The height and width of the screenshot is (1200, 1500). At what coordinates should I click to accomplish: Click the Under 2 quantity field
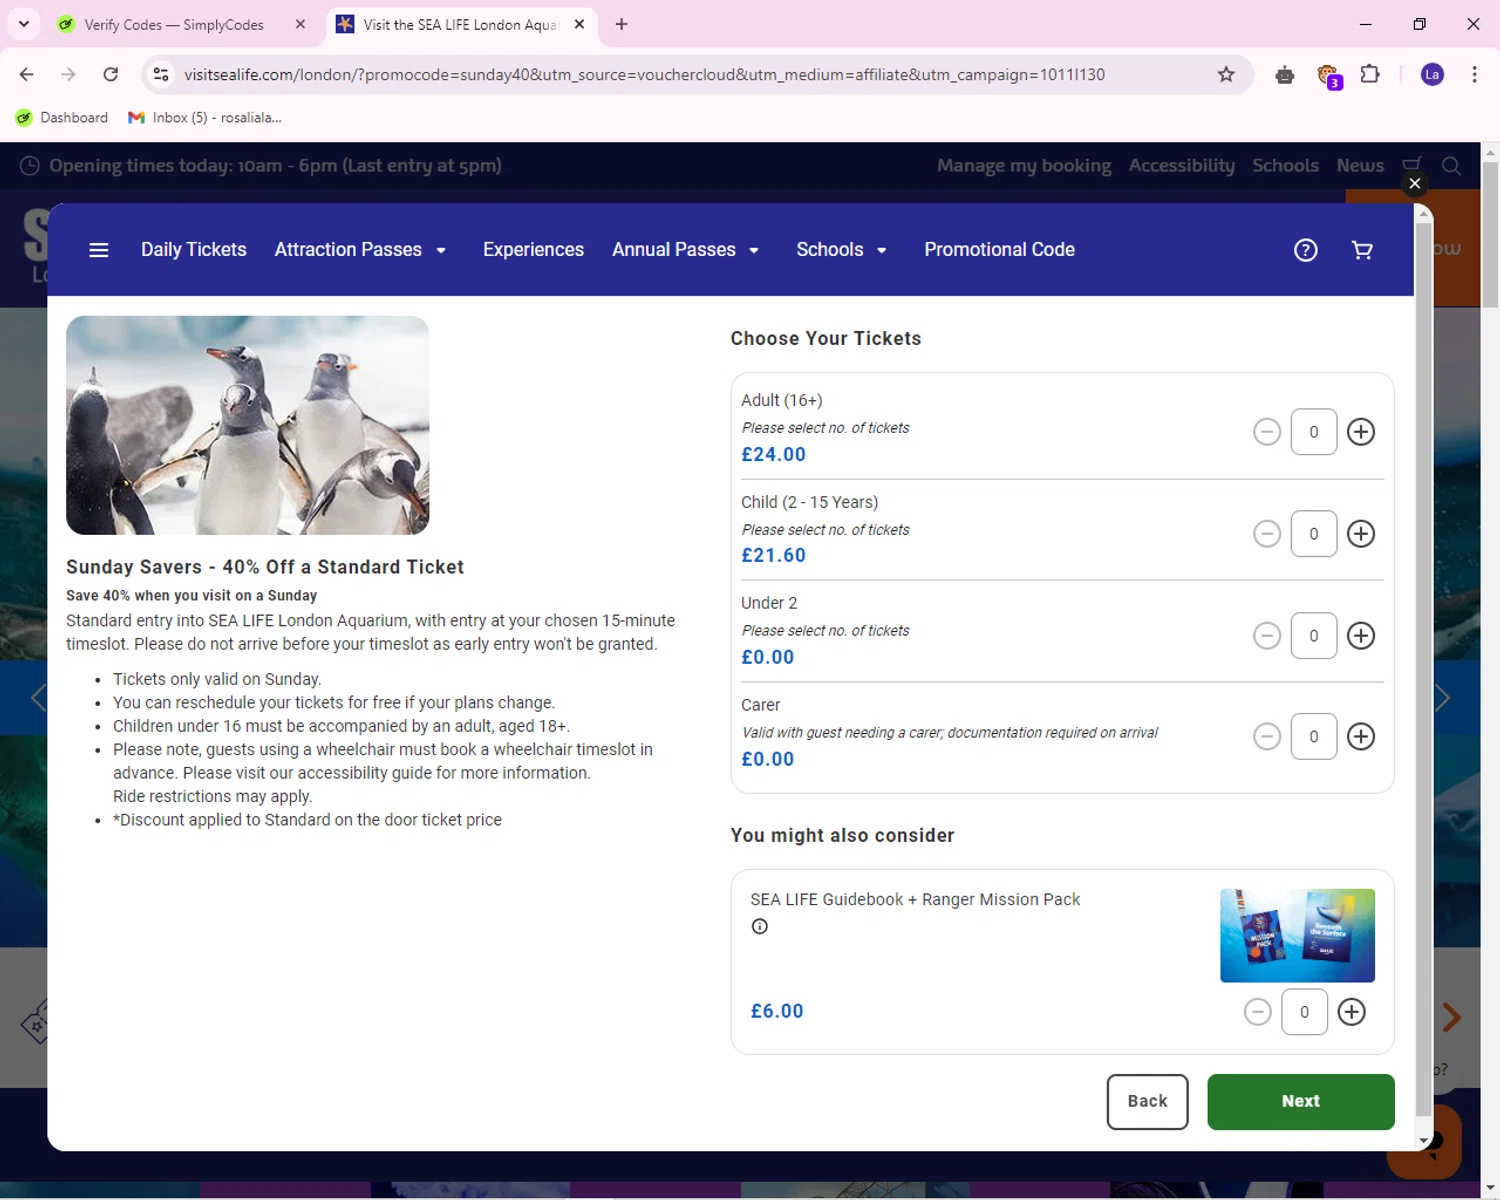coord(1314,636)
